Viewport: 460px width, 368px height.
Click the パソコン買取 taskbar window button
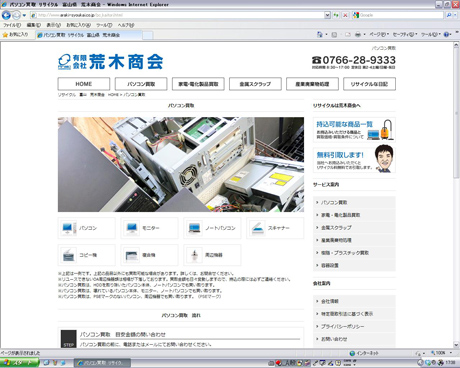102,363
